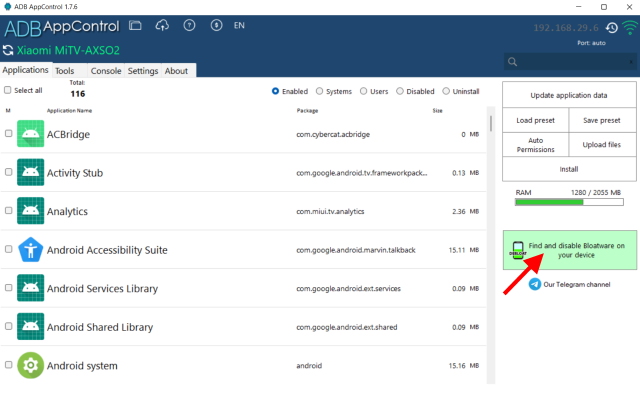Click the Android system gear icon

[31, 365]
